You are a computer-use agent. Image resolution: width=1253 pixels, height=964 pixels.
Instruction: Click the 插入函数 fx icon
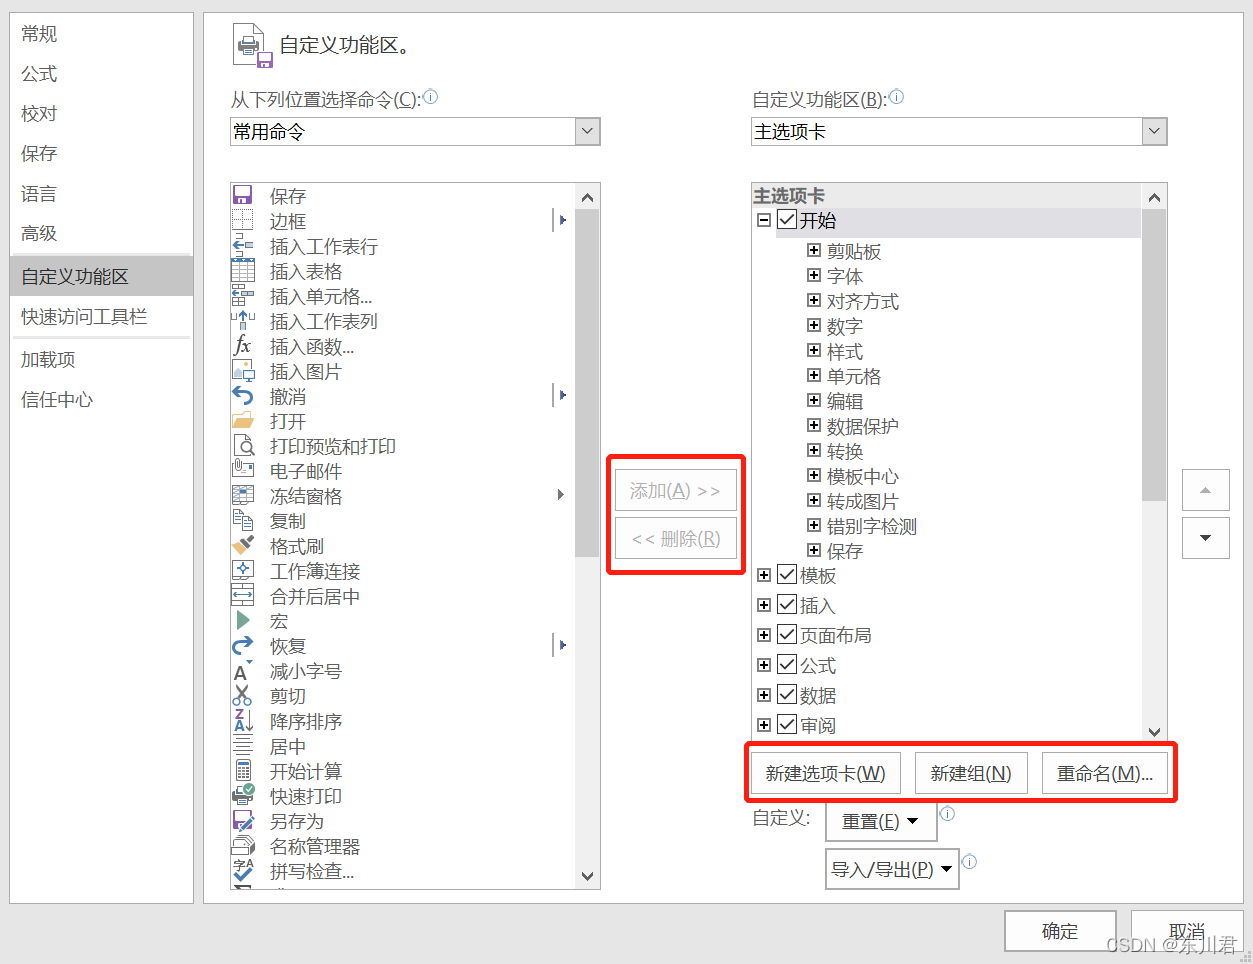[243, 345]
